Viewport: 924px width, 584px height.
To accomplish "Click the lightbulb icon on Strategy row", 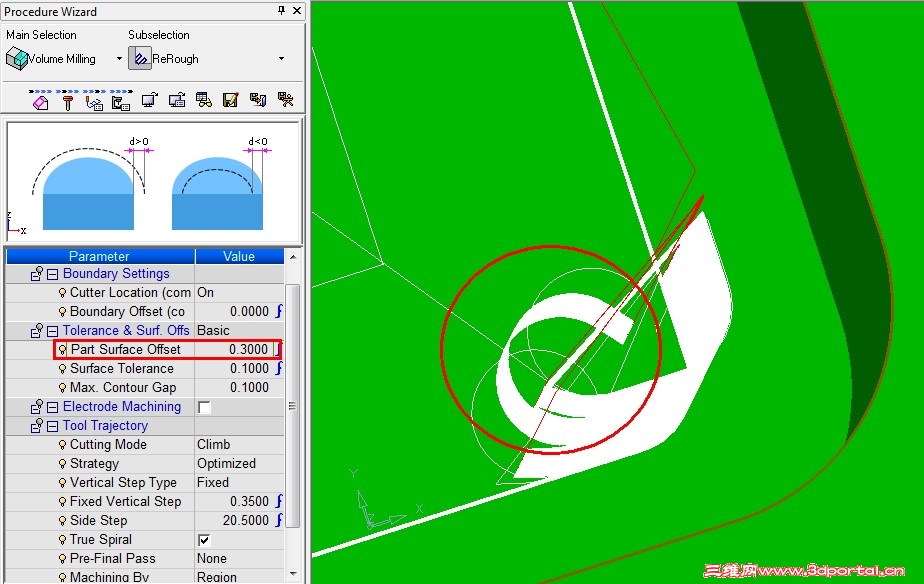I will click(62, 464).
